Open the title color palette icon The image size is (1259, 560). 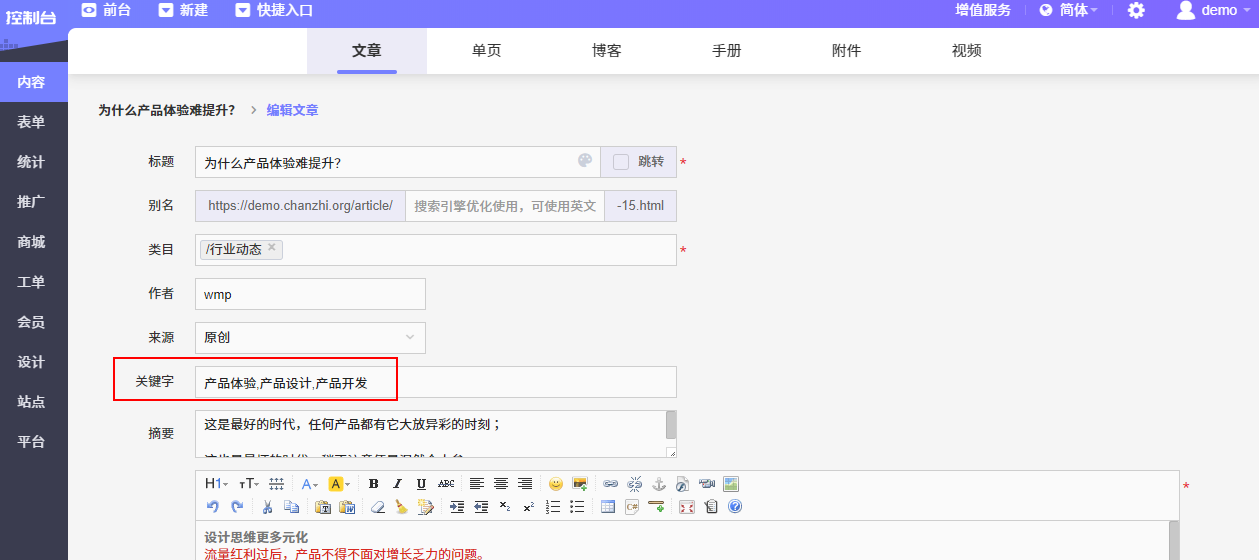(585, 161)
